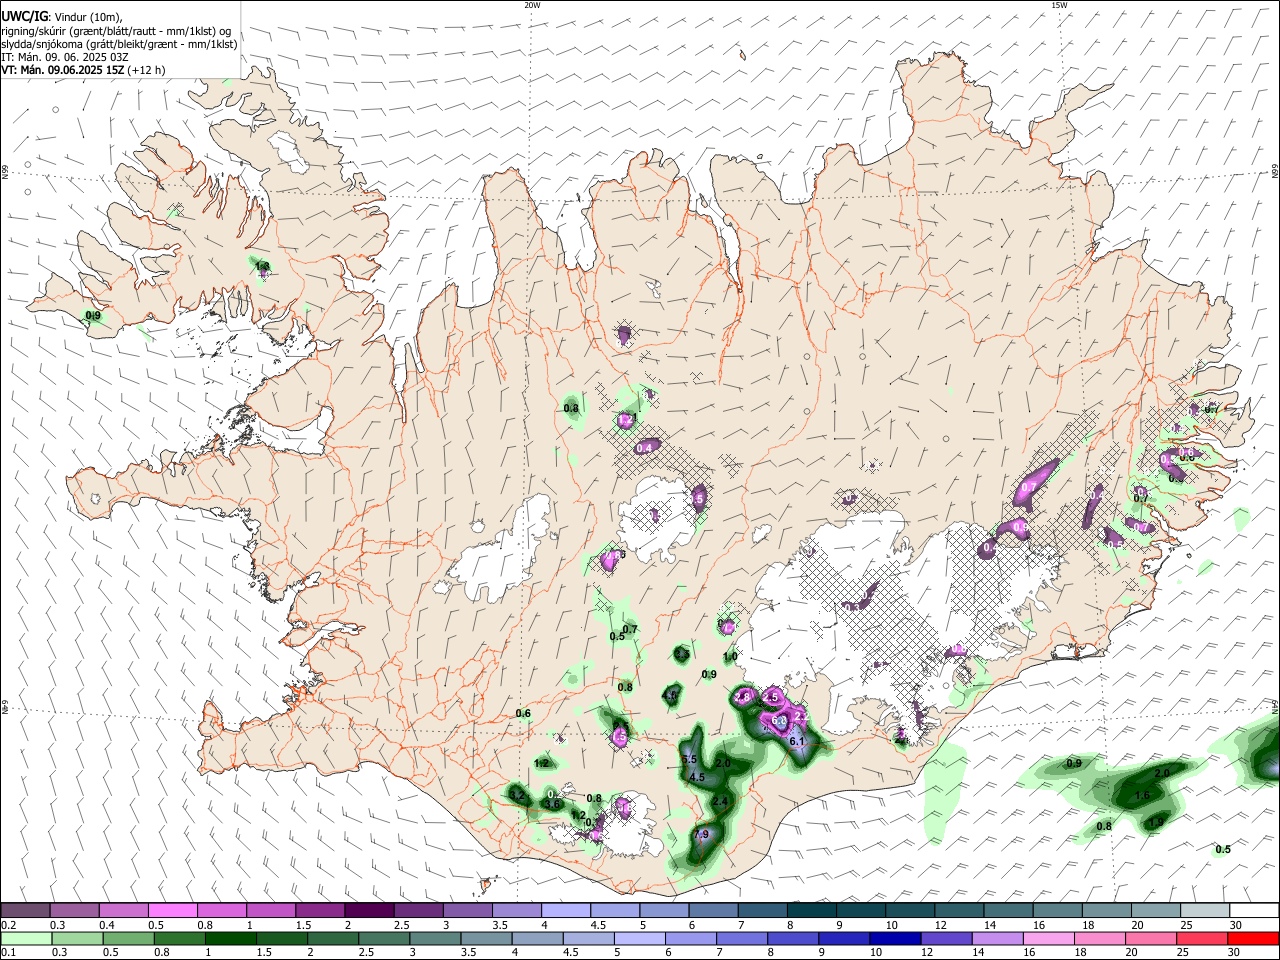Click the dark teal swatch labeled 8 in snow legend
The height and width of the screenshot is (960, 1280).
click(812, 910)
